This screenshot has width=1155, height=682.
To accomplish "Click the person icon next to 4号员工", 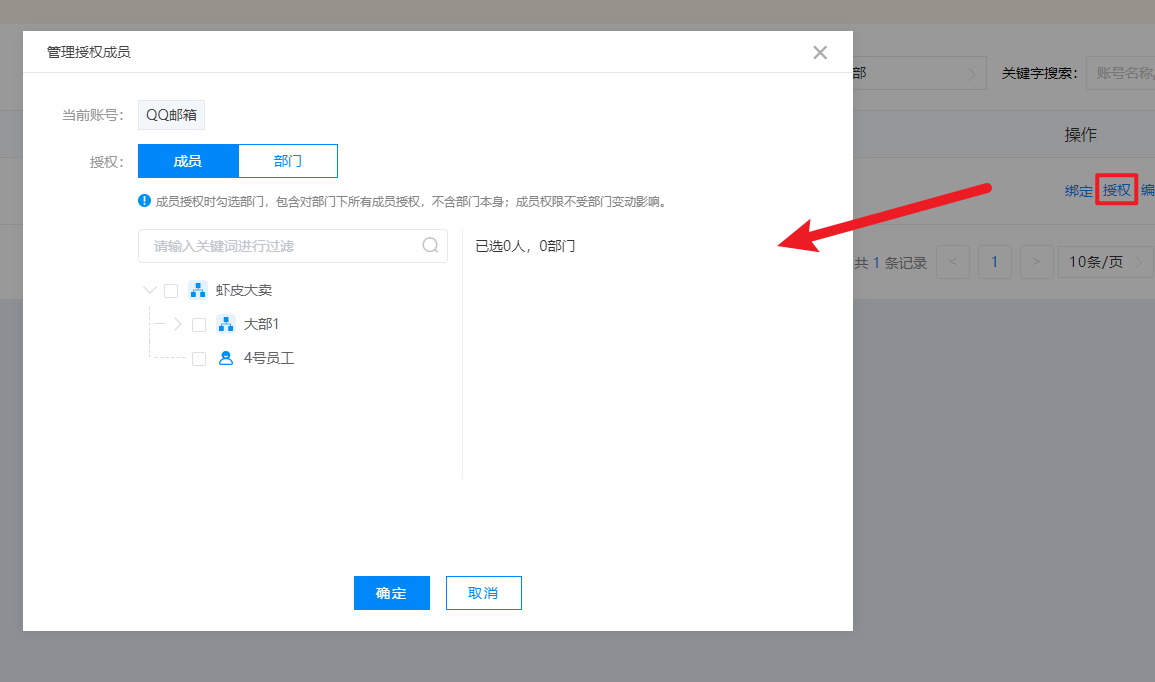I will point(226,359).
